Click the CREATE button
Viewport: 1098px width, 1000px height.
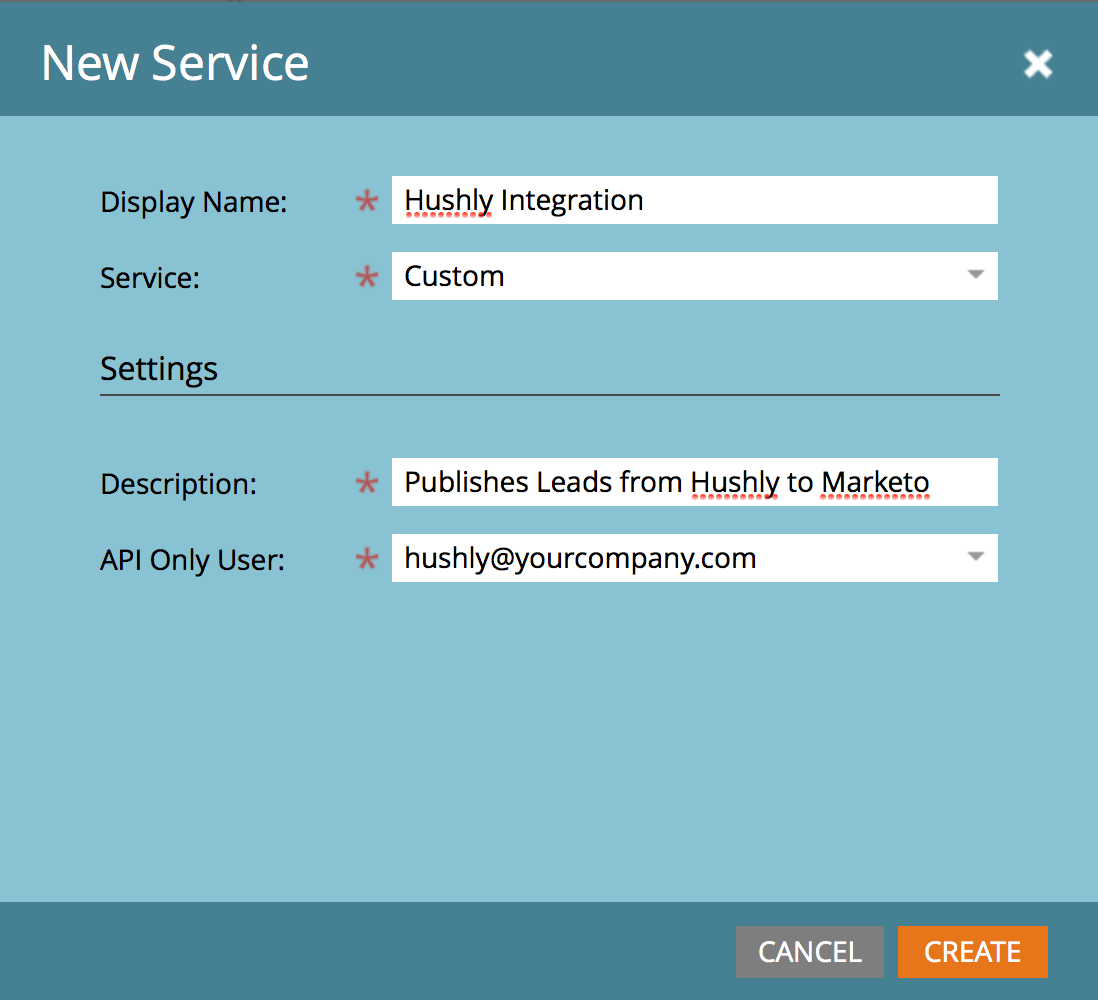pyautogui.click(x=973, y=952)
